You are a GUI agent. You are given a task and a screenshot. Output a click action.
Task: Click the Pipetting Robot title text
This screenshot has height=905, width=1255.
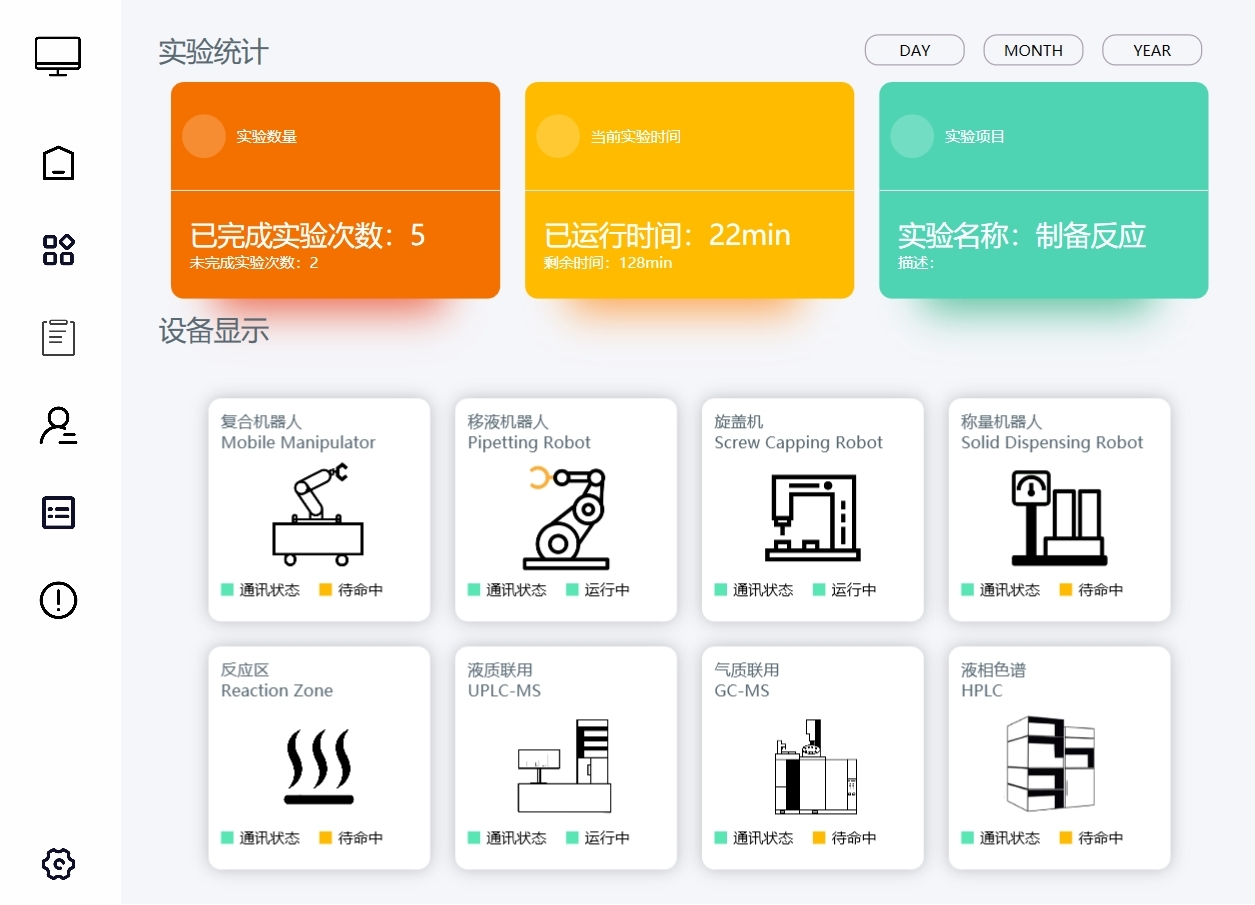click(529, 442)
